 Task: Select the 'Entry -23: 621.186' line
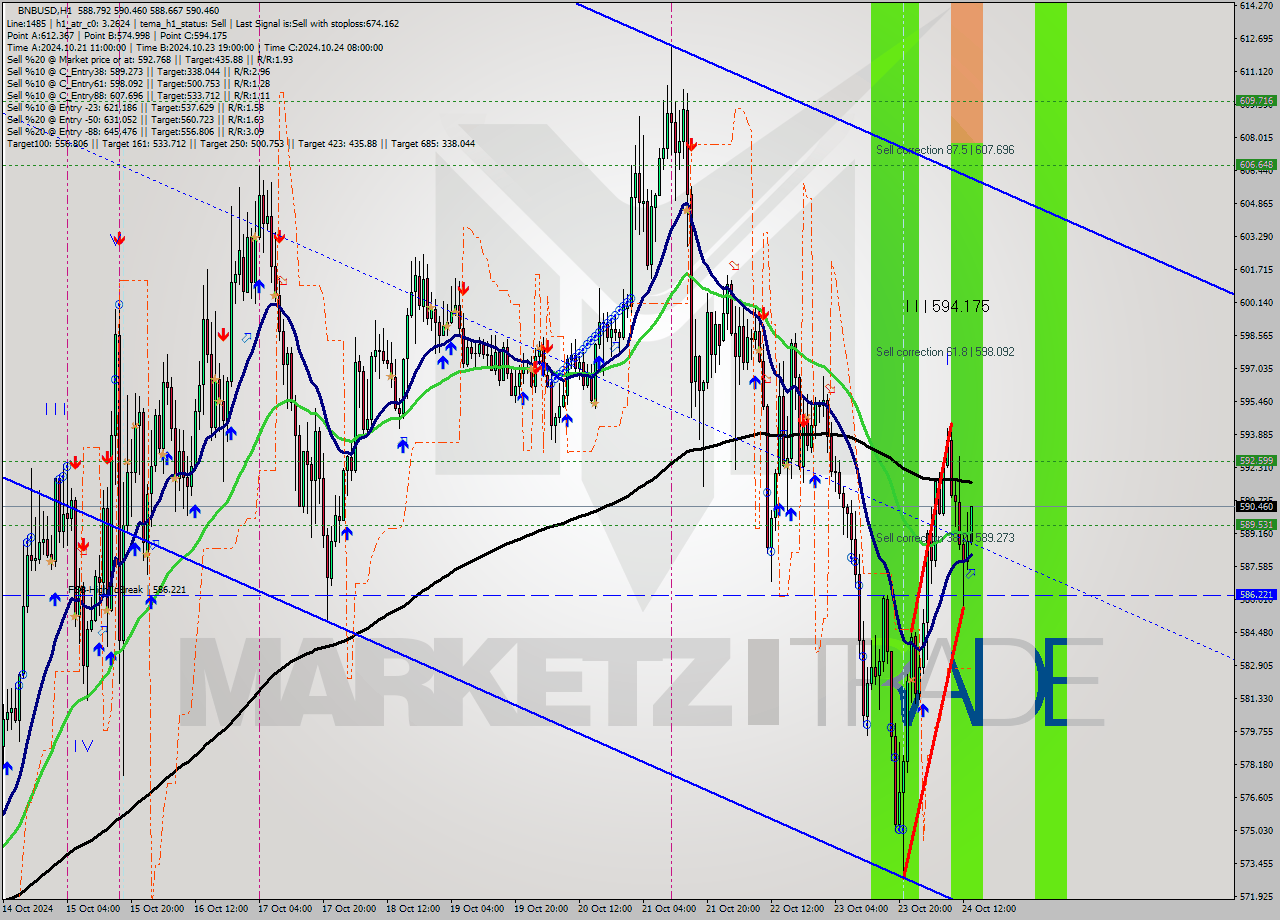coord(135,107)
